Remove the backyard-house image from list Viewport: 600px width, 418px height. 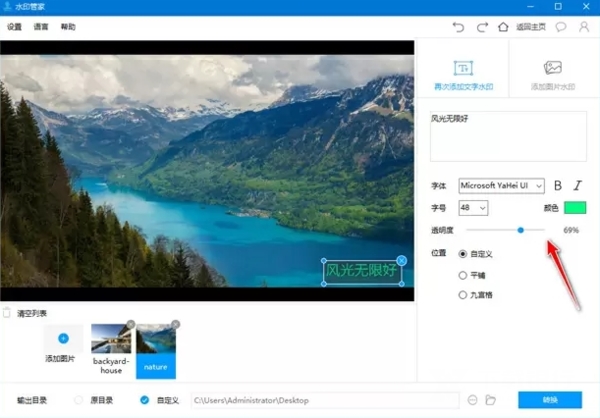click(x=130, y=324)
